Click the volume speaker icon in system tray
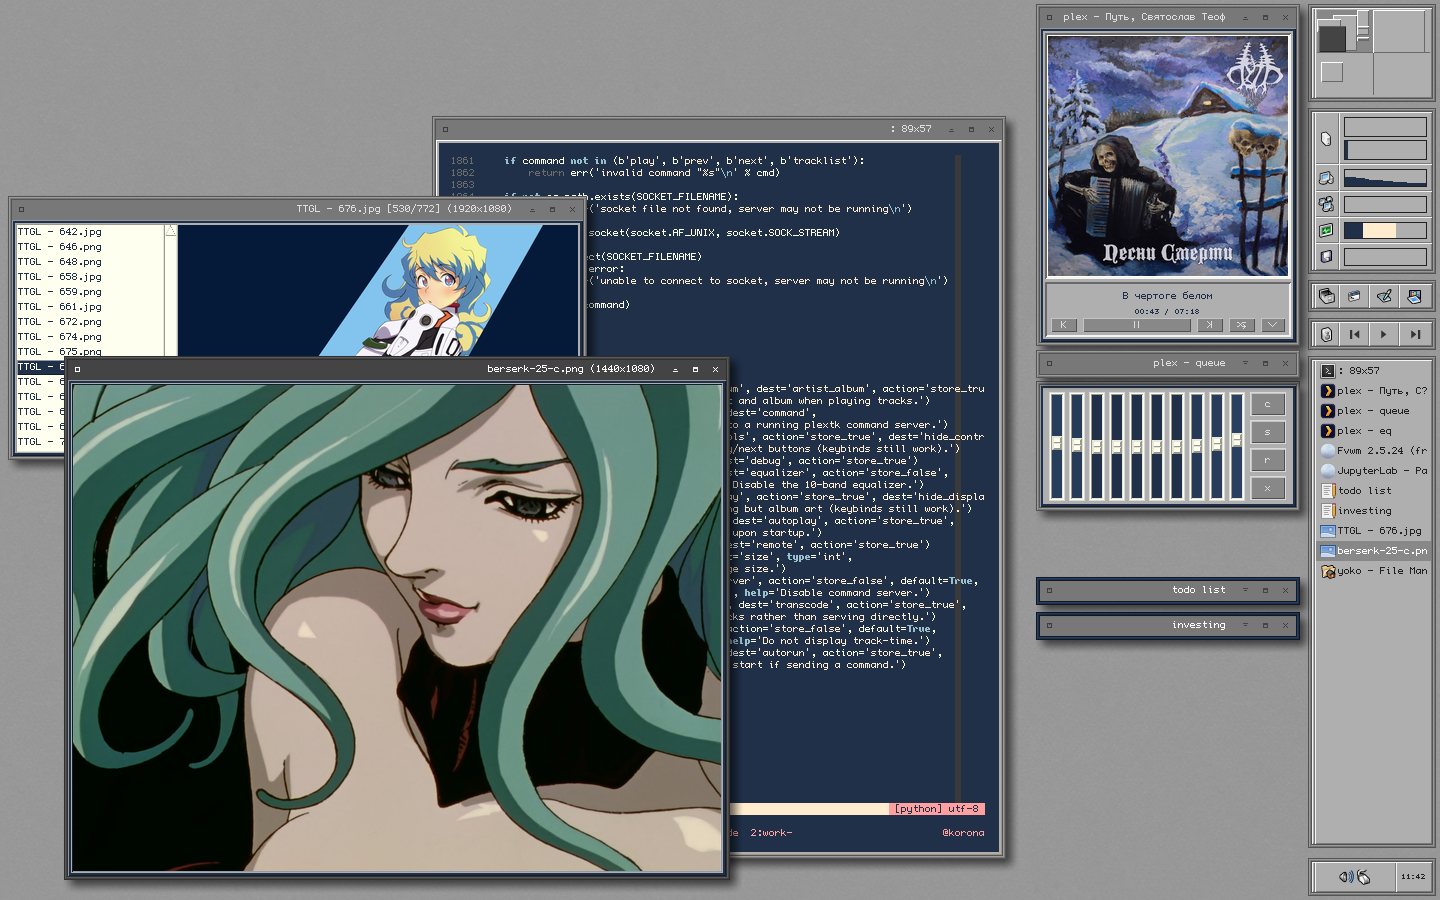 coord(1346,877)
